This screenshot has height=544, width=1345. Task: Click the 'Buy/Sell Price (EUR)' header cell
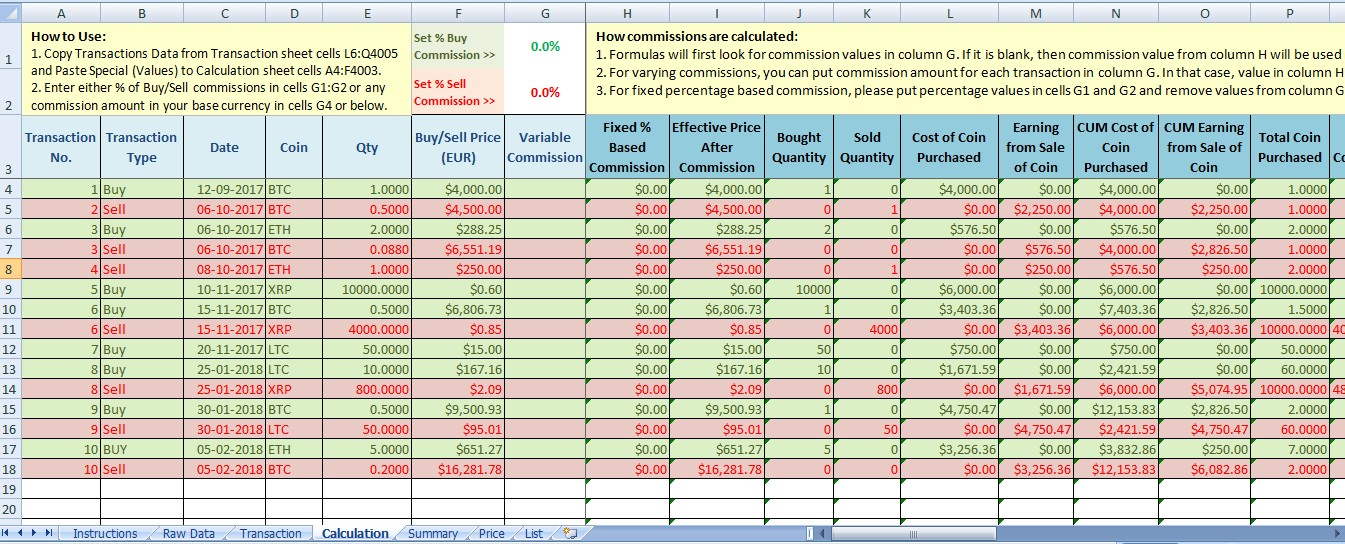tap(457, 147)
